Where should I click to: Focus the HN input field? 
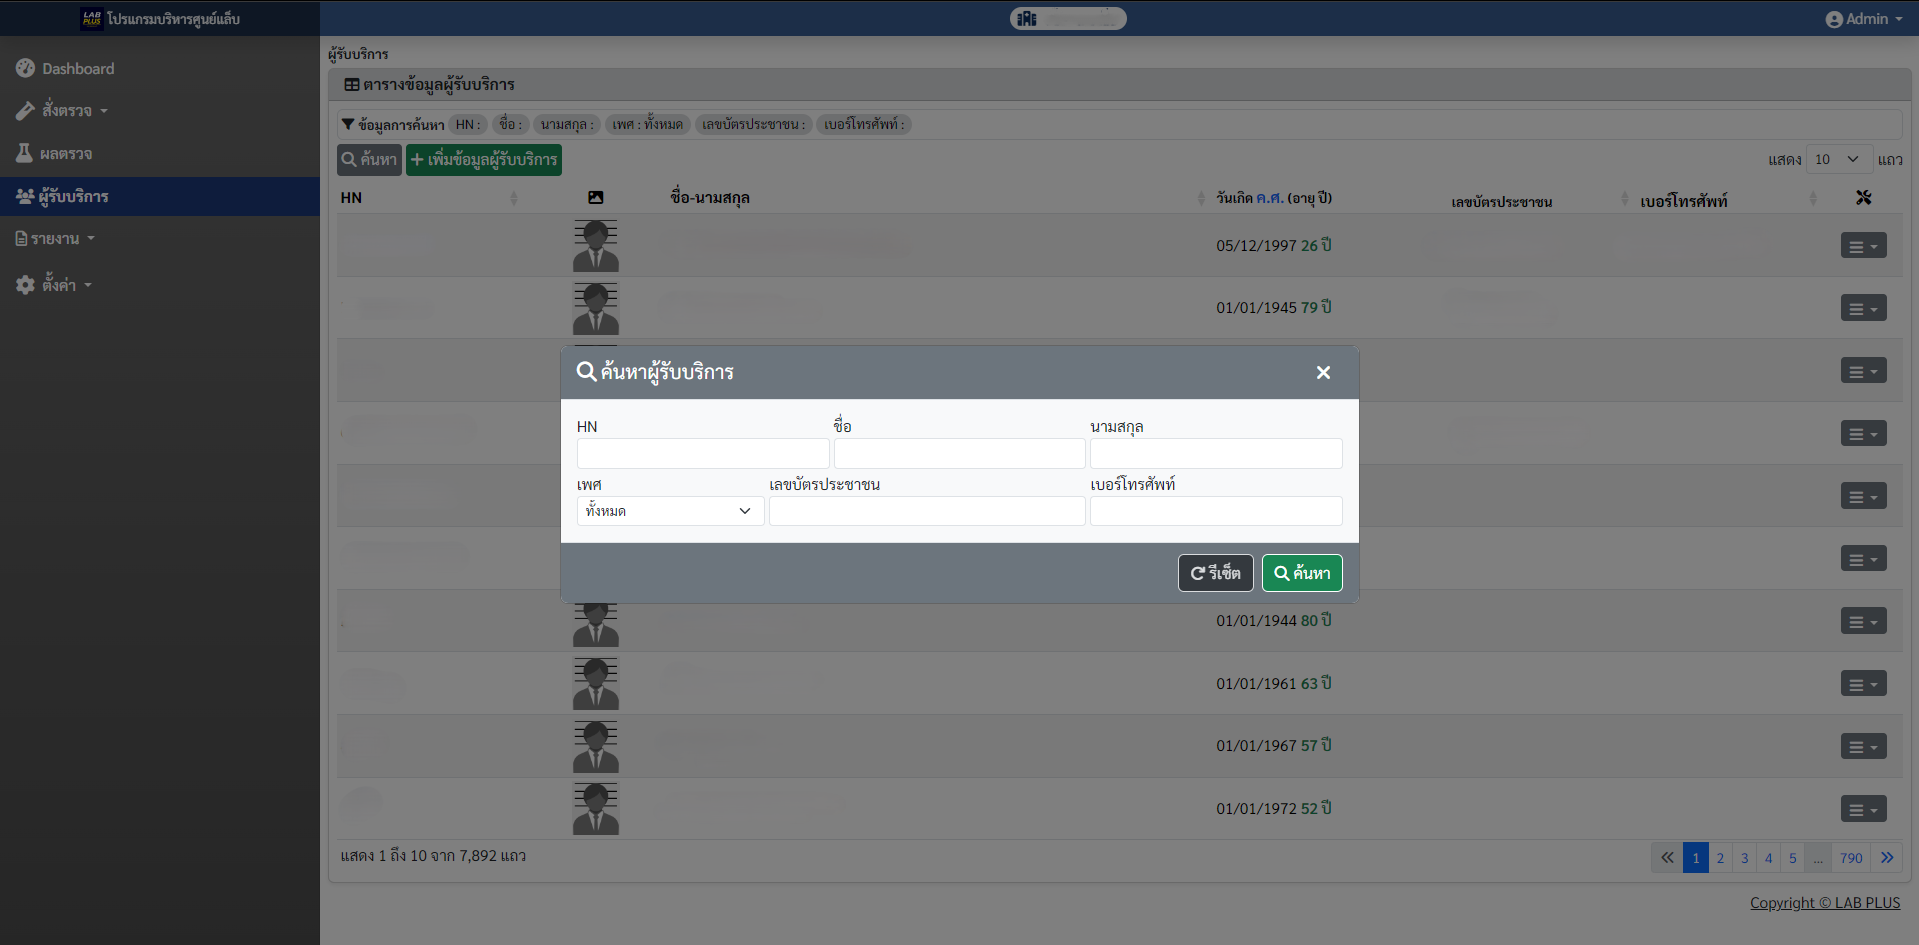[x=702, y=454]
